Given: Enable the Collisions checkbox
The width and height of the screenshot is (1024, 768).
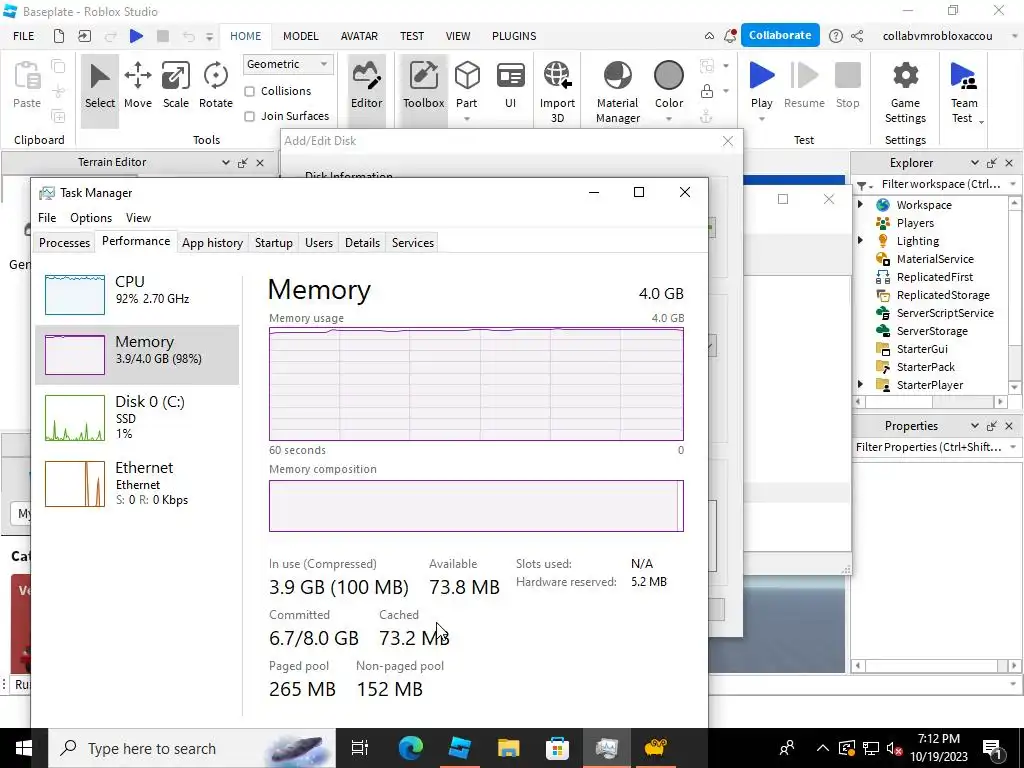Looking at the screenshot, I should click(249, 91).
